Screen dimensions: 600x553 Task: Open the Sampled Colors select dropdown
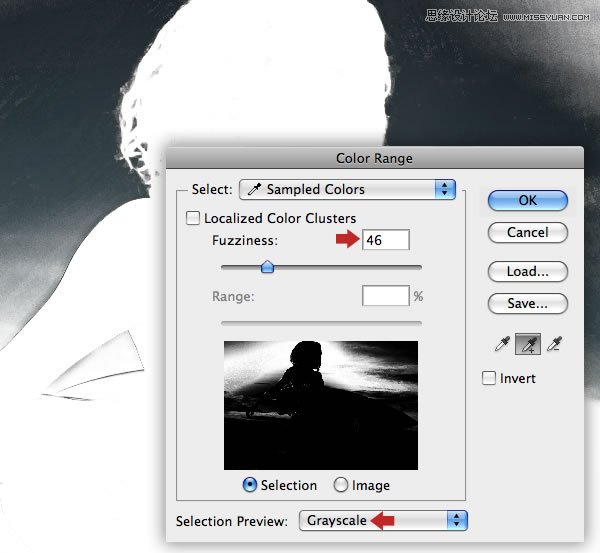[x=347, y=189]
